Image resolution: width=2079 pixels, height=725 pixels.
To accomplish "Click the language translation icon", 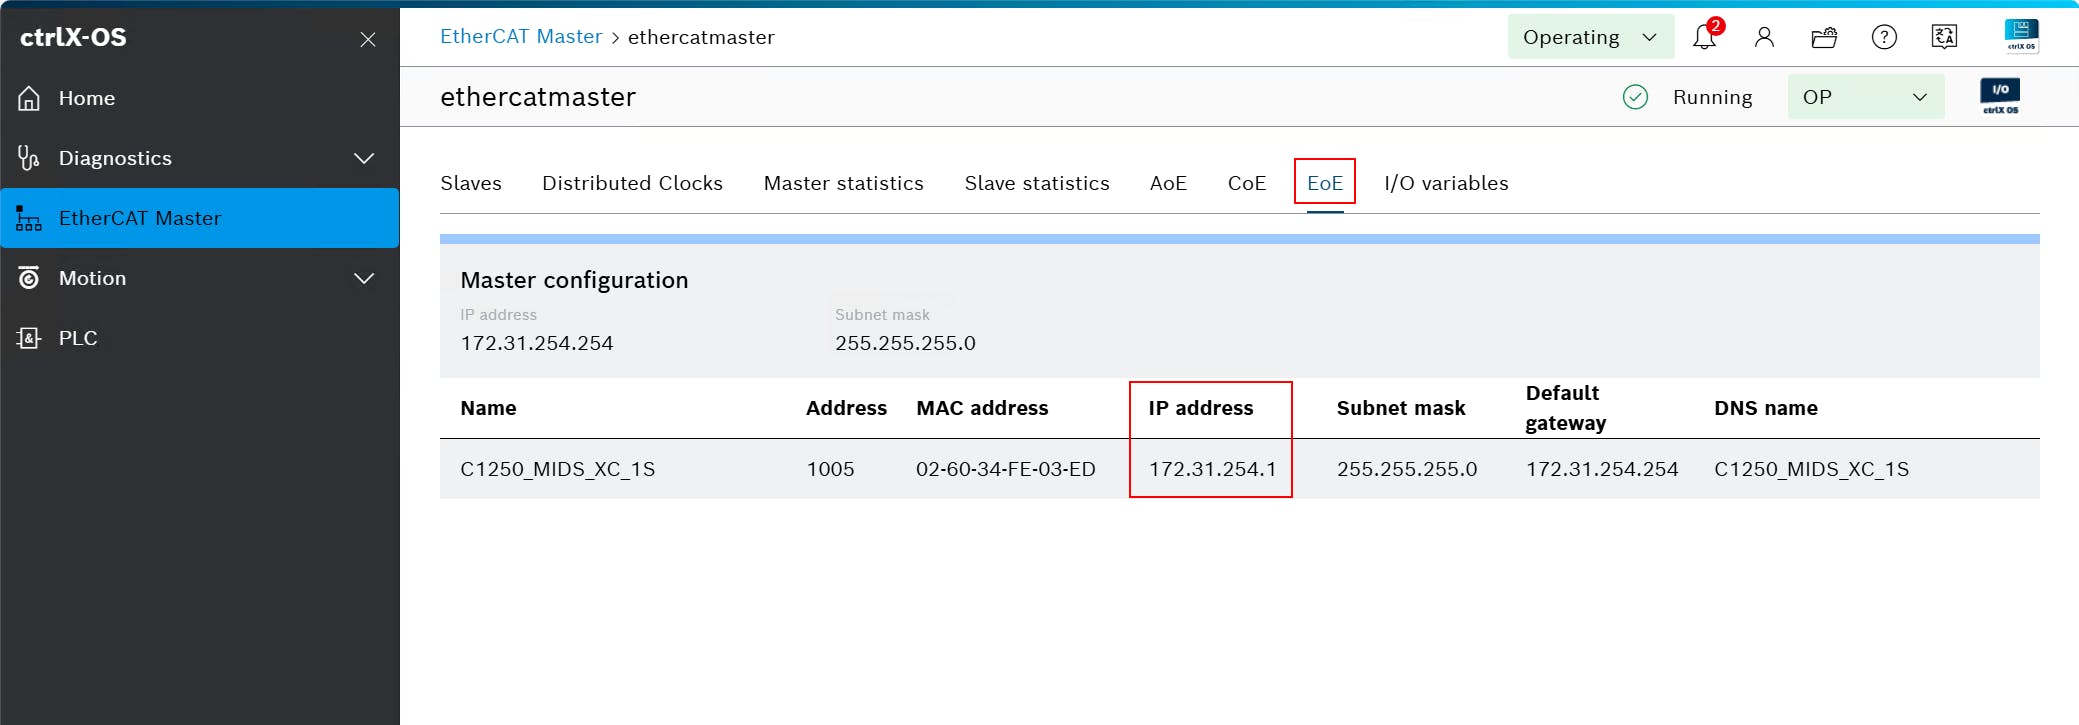I will (x=1944, y=38).
